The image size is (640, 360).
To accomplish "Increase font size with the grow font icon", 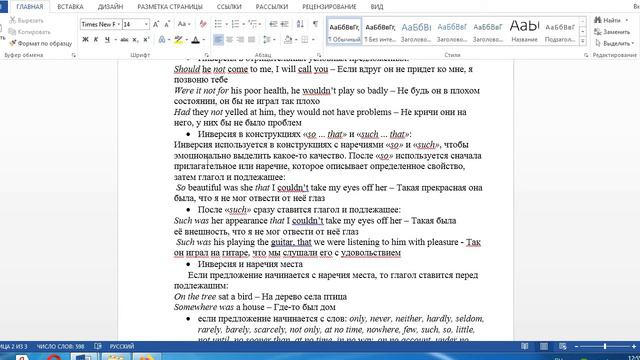I will click(156, 24).
